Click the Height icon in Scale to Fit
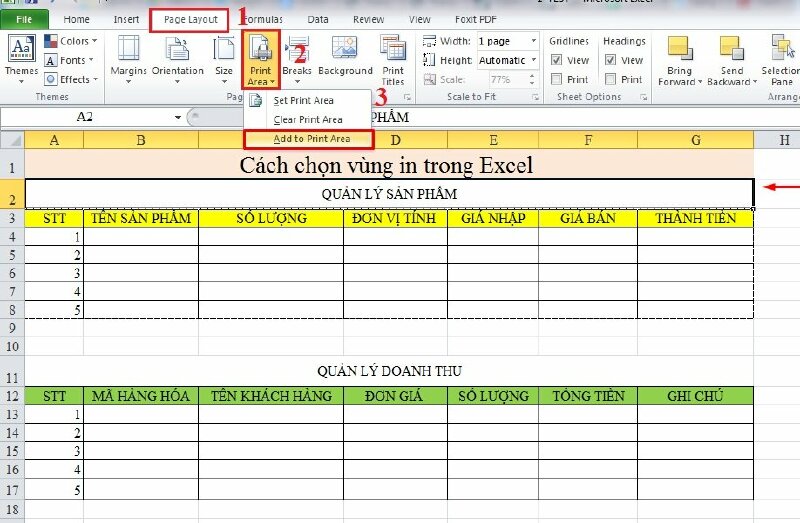 (430, 60)
